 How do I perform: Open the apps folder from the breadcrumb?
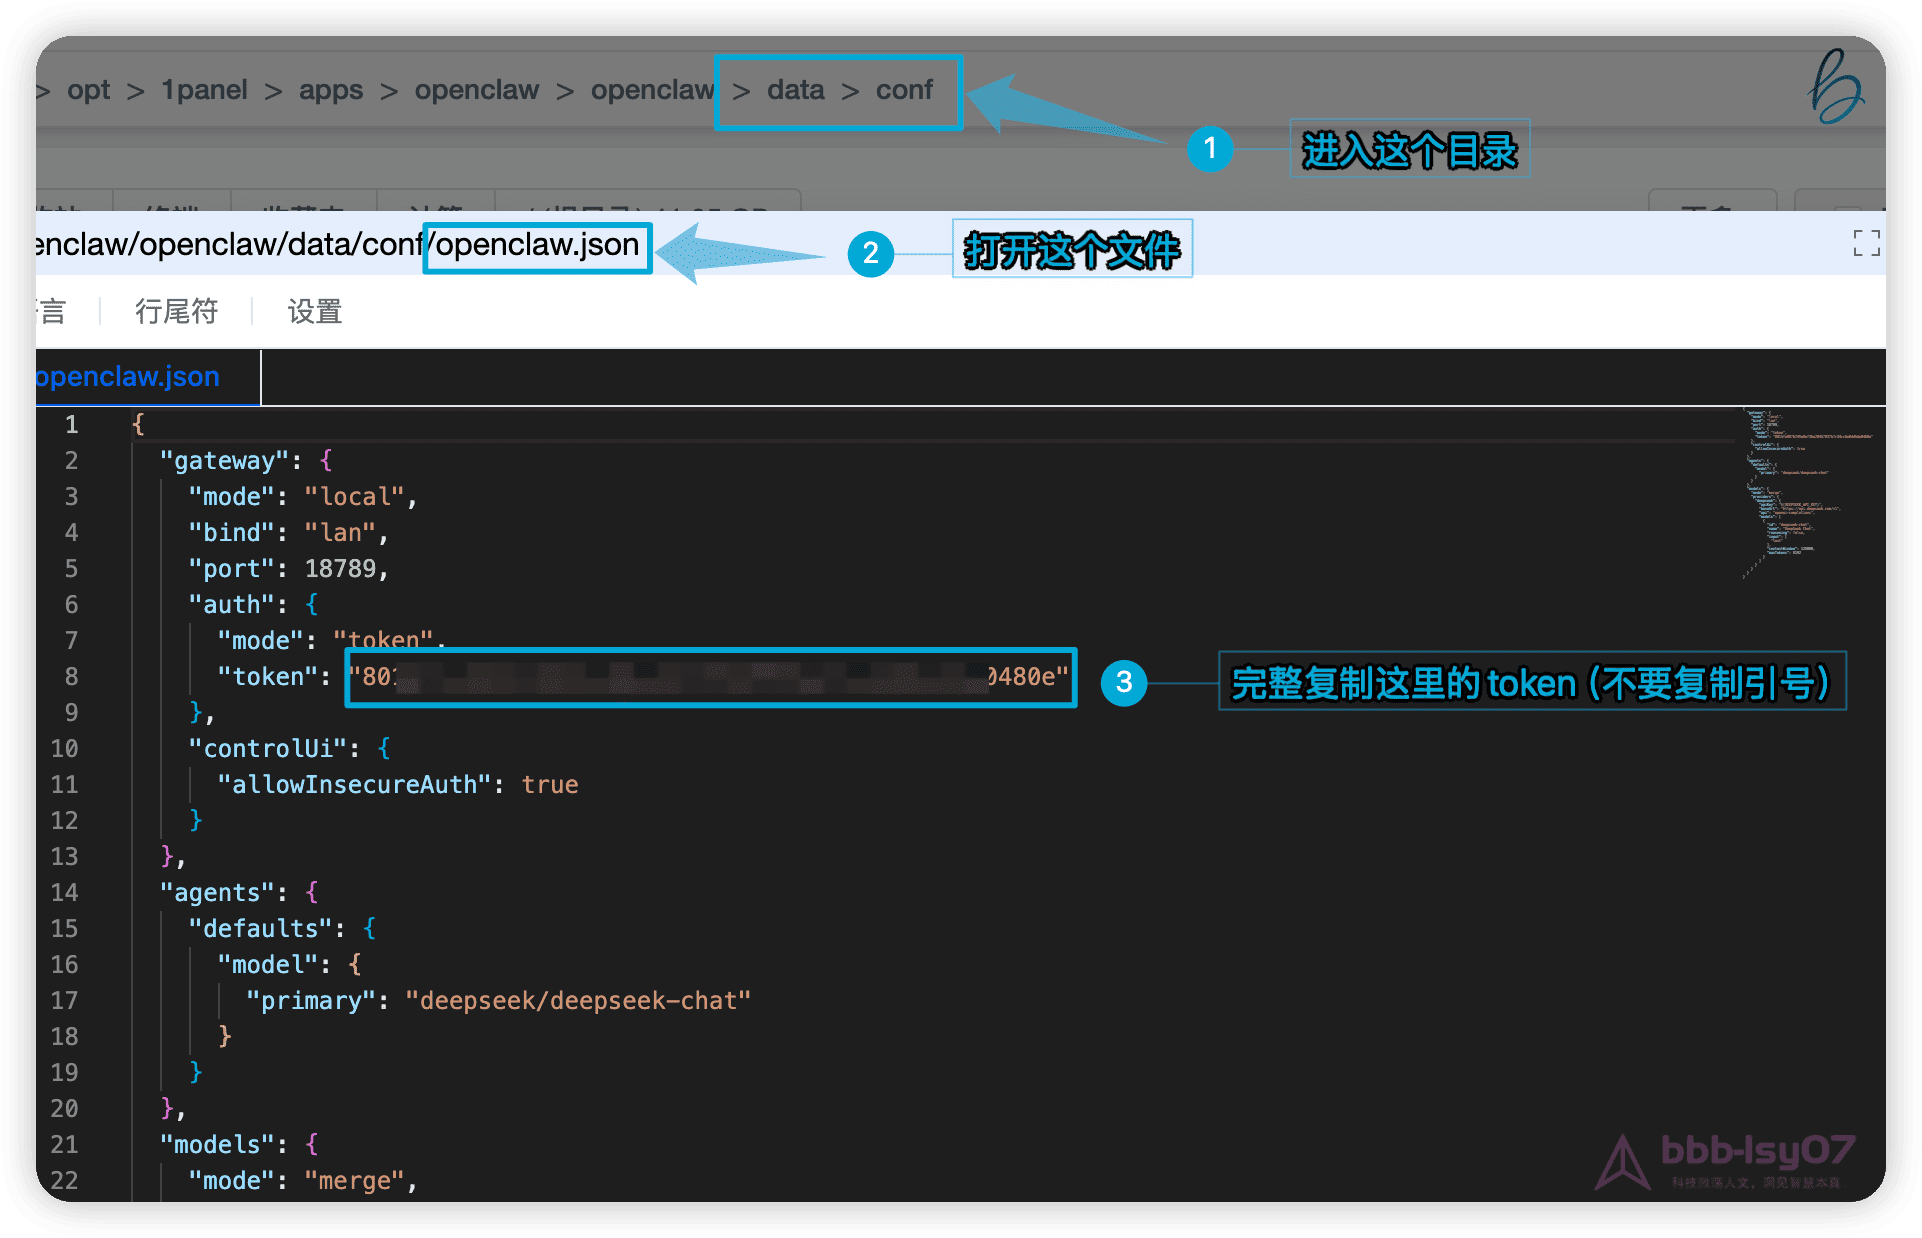pos(331,89)
